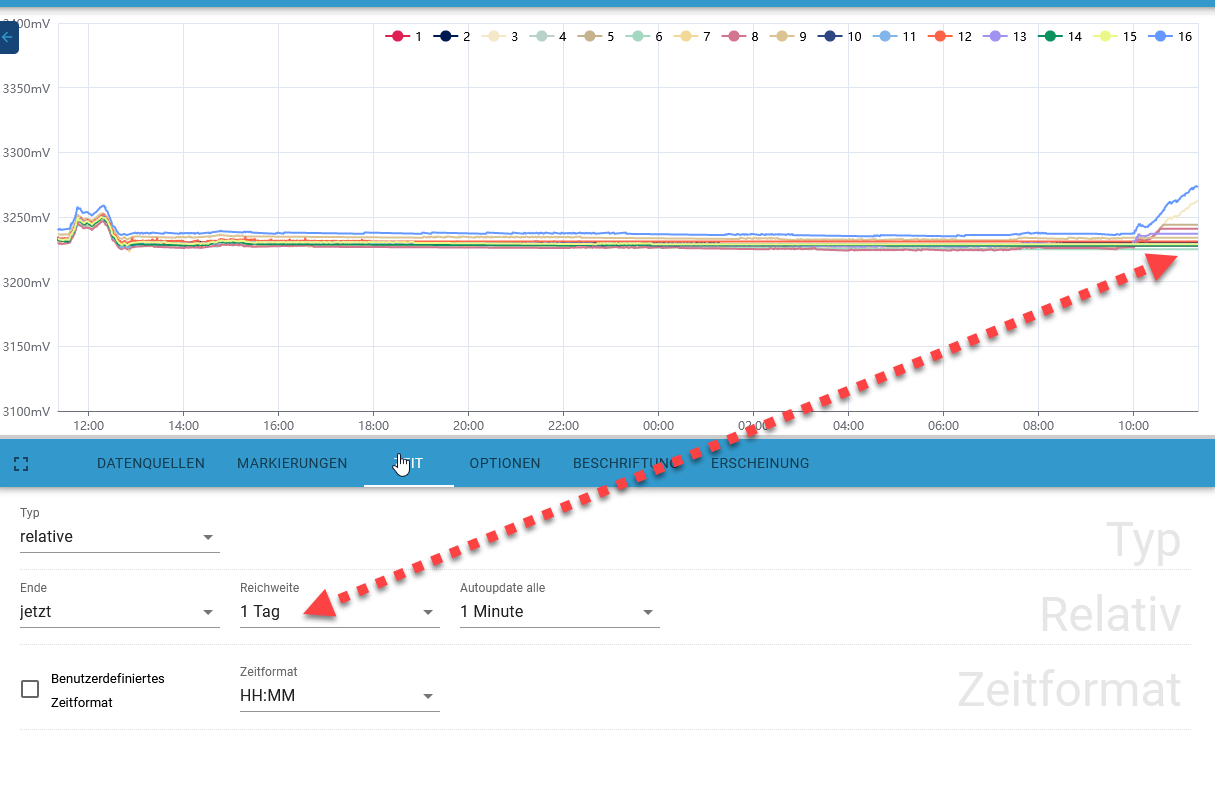Open the Zeitformat dropdown showing HH:MM
This screenshot has height=812, width=1215.
340,697
